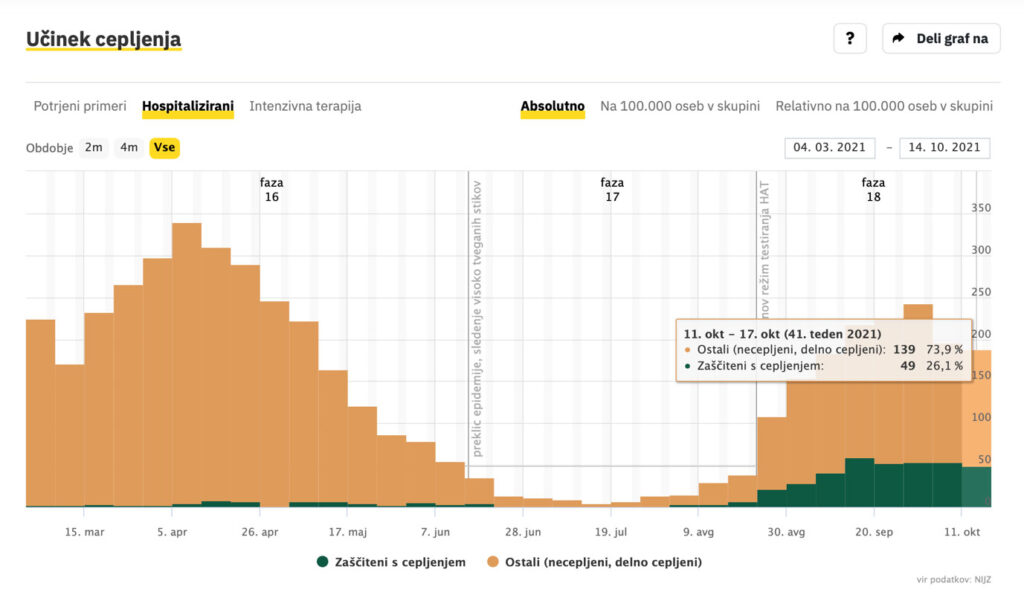
Task: Click the share arrow icon
Action: pyautogui.click(x=898, y=39)
